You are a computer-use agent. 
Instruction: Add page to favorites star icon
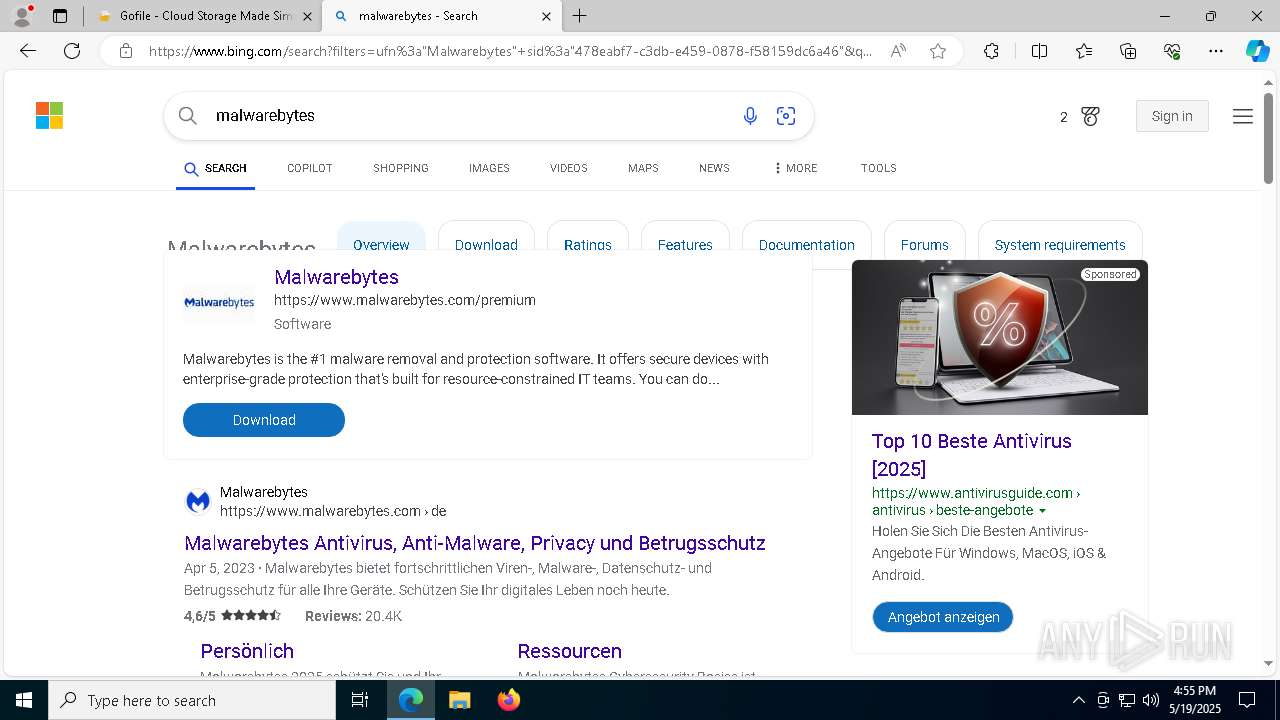coord(938,51)
